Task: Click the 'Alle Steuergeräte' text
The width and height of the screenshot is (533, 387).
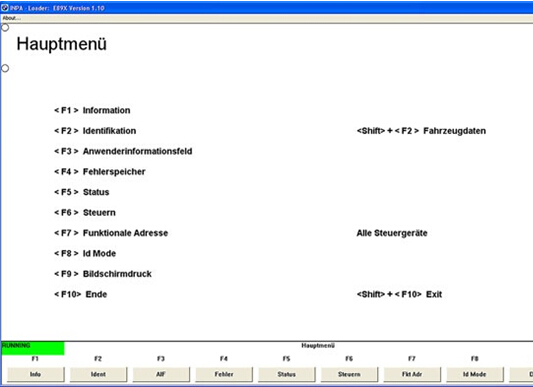Action: [392, 233]
